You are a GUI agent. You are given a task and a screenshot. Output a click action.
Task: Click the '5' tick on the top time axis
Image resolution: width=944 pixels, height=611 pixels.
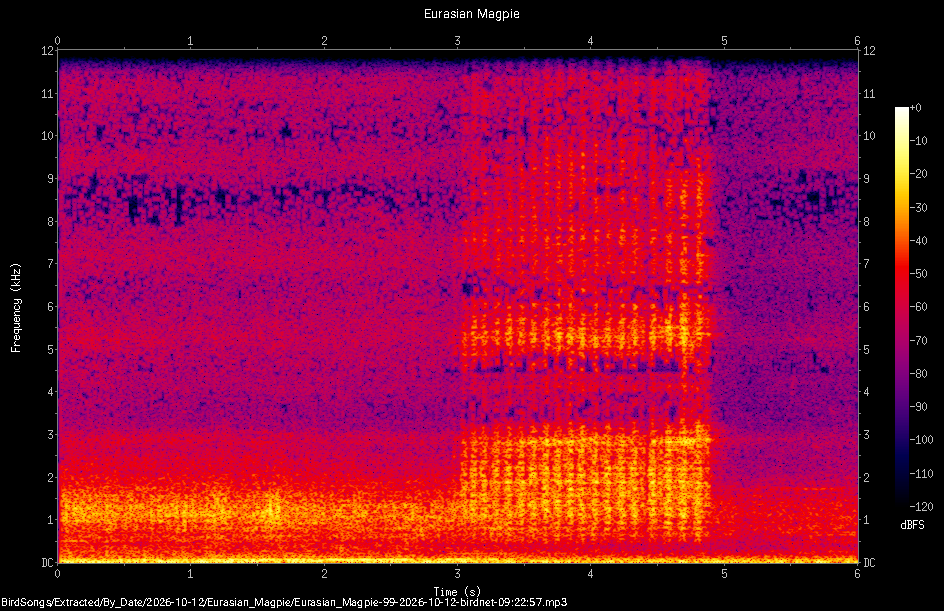coord(724,41)
